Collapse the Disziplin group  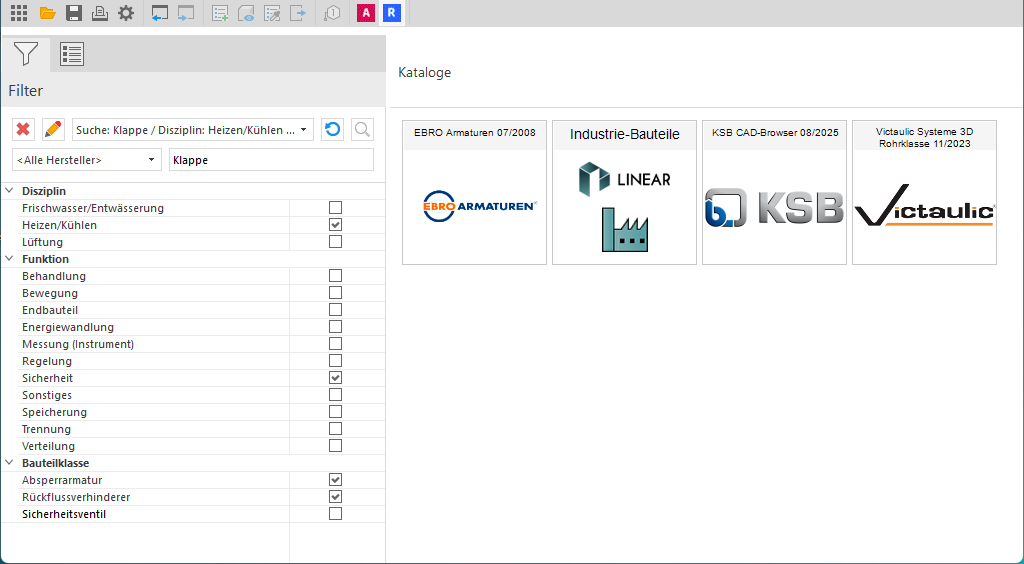click(x=10, y=191)
